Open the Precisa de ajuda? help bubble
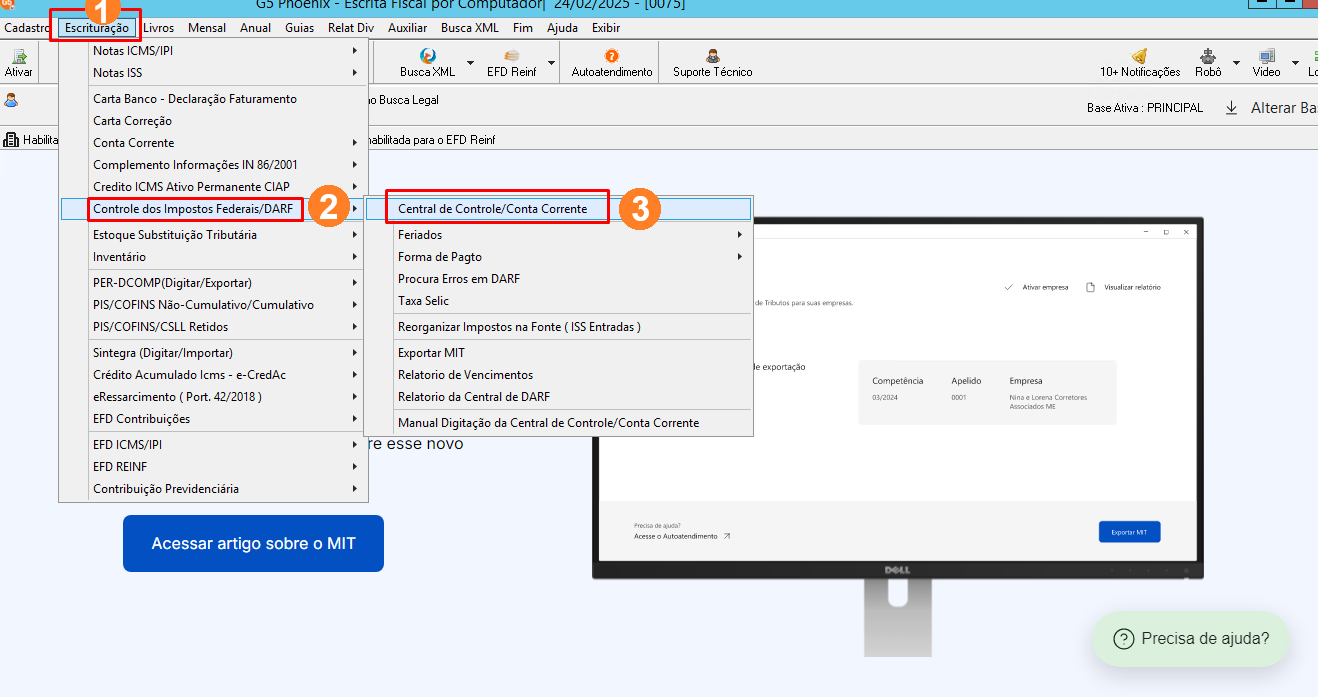The height and width of the screenshot is (697, 1318). coord(1191,639)
